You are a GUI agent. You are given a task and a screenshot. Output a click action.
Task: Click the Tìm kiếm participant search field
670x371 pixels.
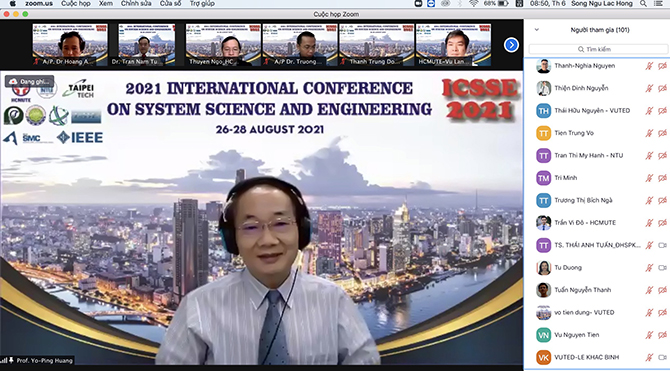[598, 49]
